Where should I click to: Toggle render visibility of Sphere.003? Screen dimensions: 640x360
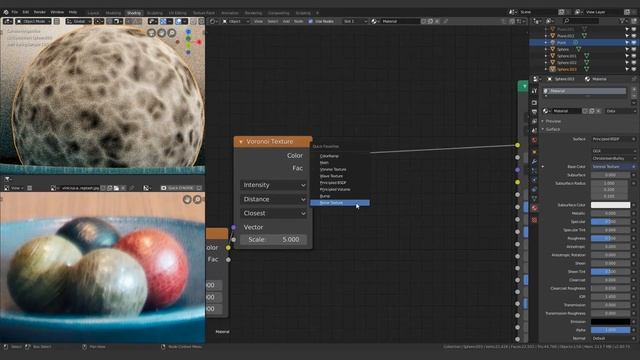[x=634, y=69]
